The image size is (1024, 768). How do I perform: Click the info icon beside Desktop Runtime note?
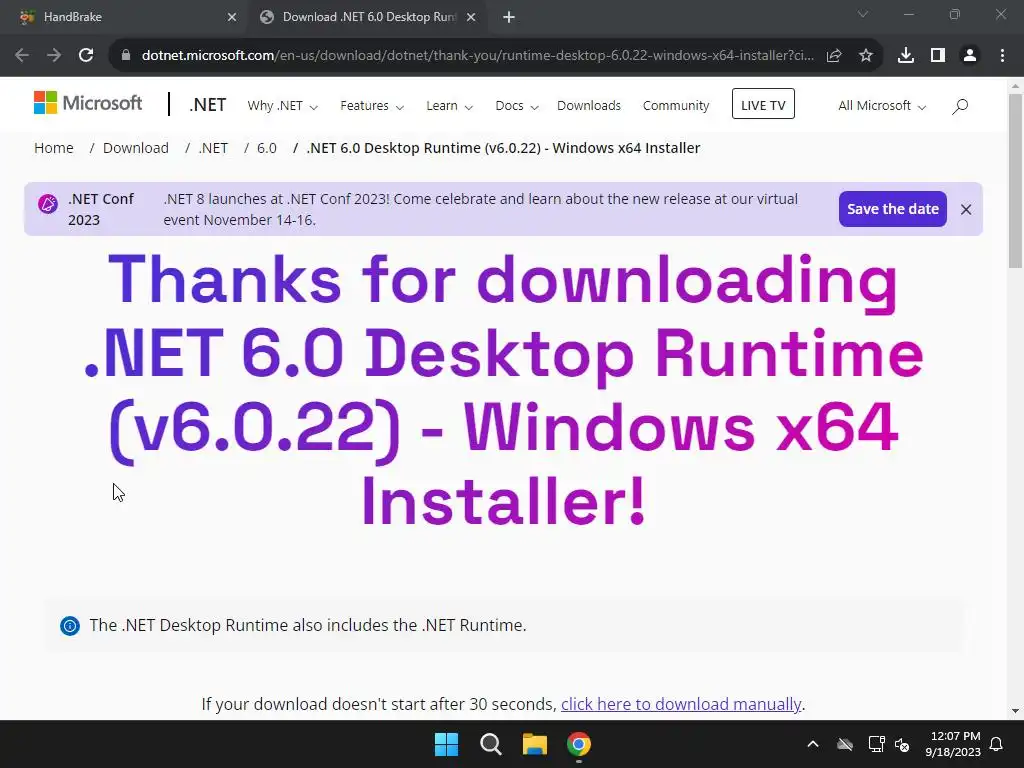pyautogui.click(x=70, y=626)
